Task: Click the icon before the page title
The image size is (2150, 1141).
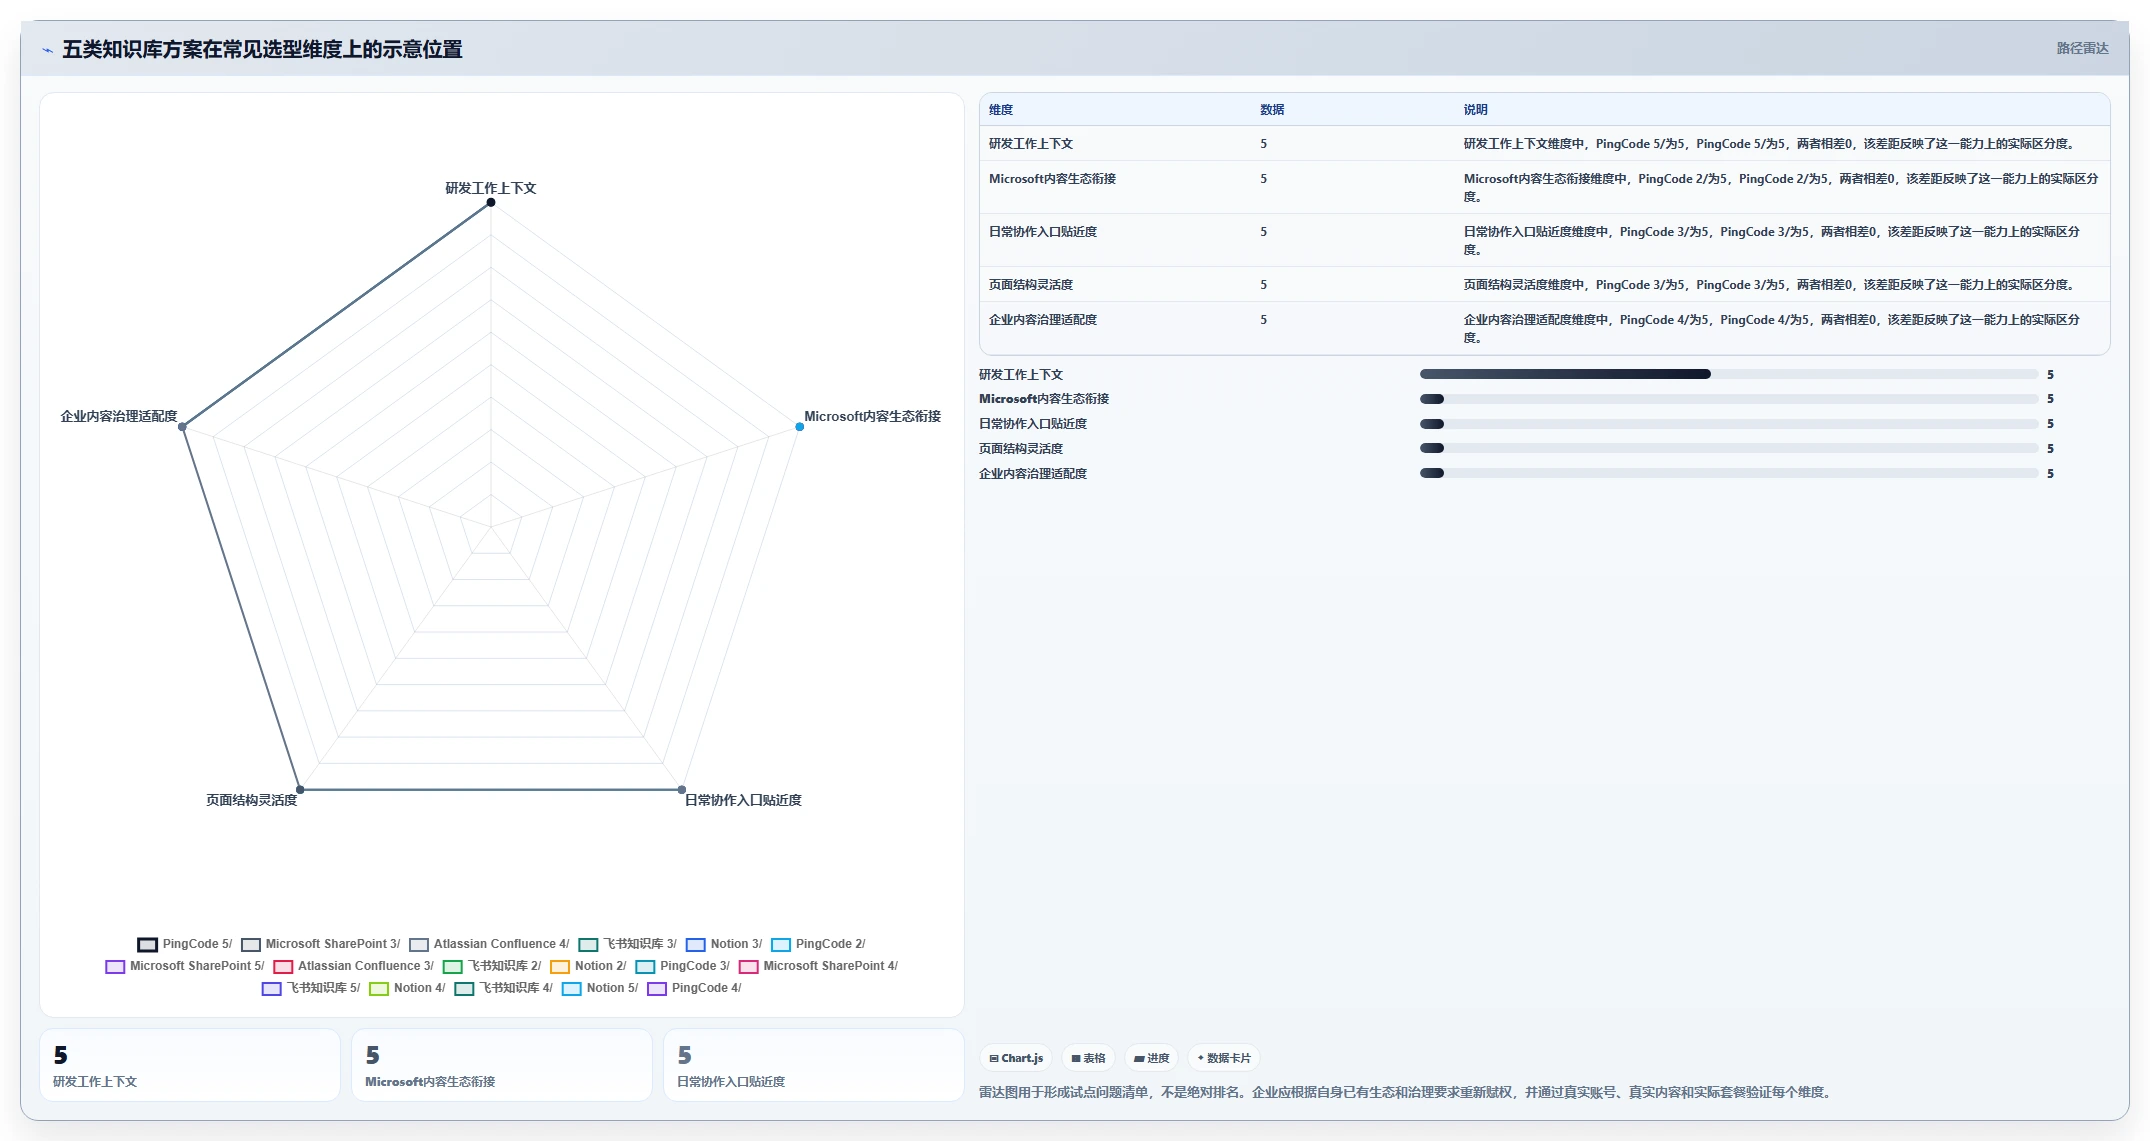Action: pyautogui.click(x=47, y=50)
